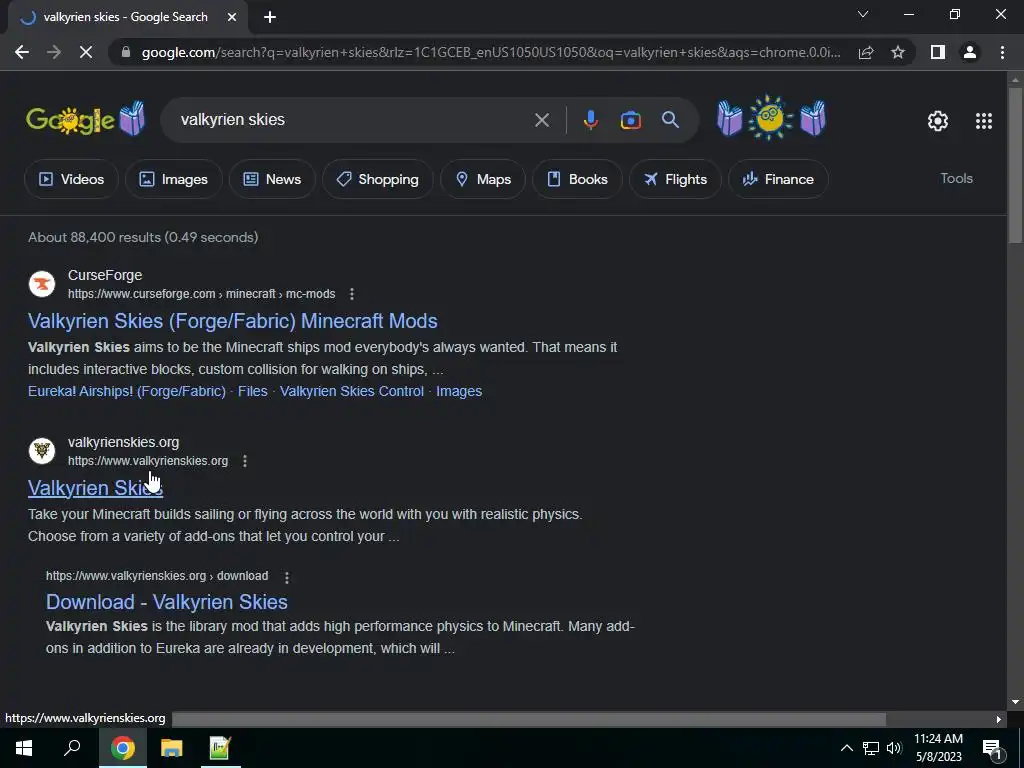
Task: Switch to the Flights filter
Action: [x=675, y=179]
